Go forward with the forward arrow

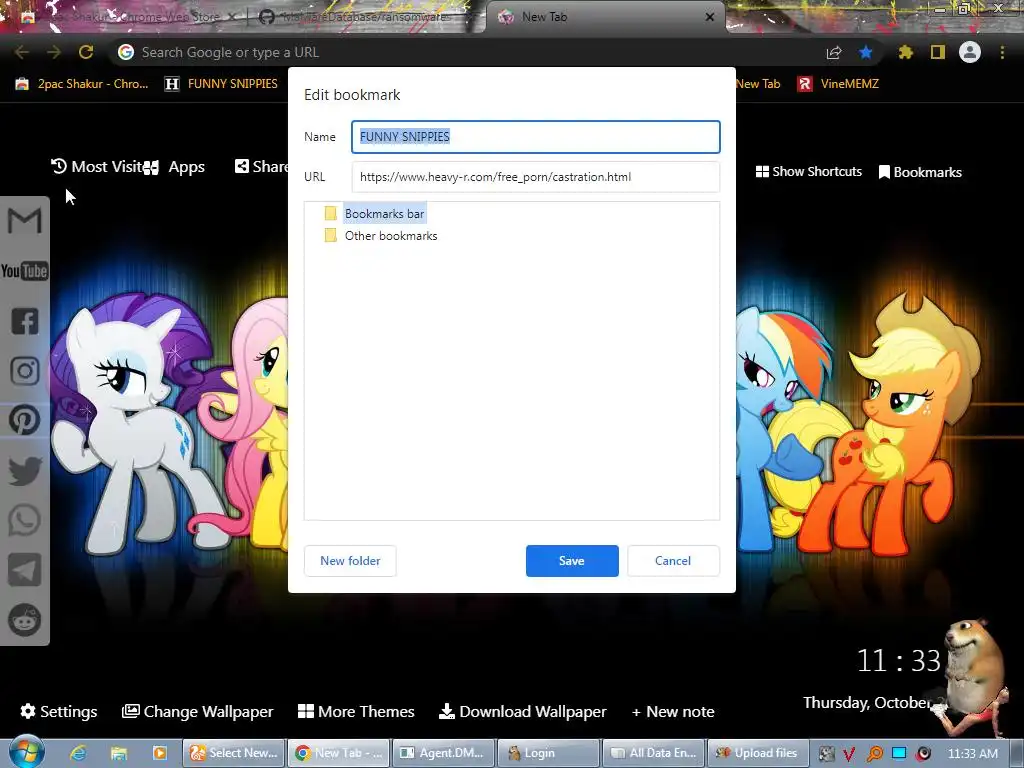pyautogui.click(x=54, y=52)
